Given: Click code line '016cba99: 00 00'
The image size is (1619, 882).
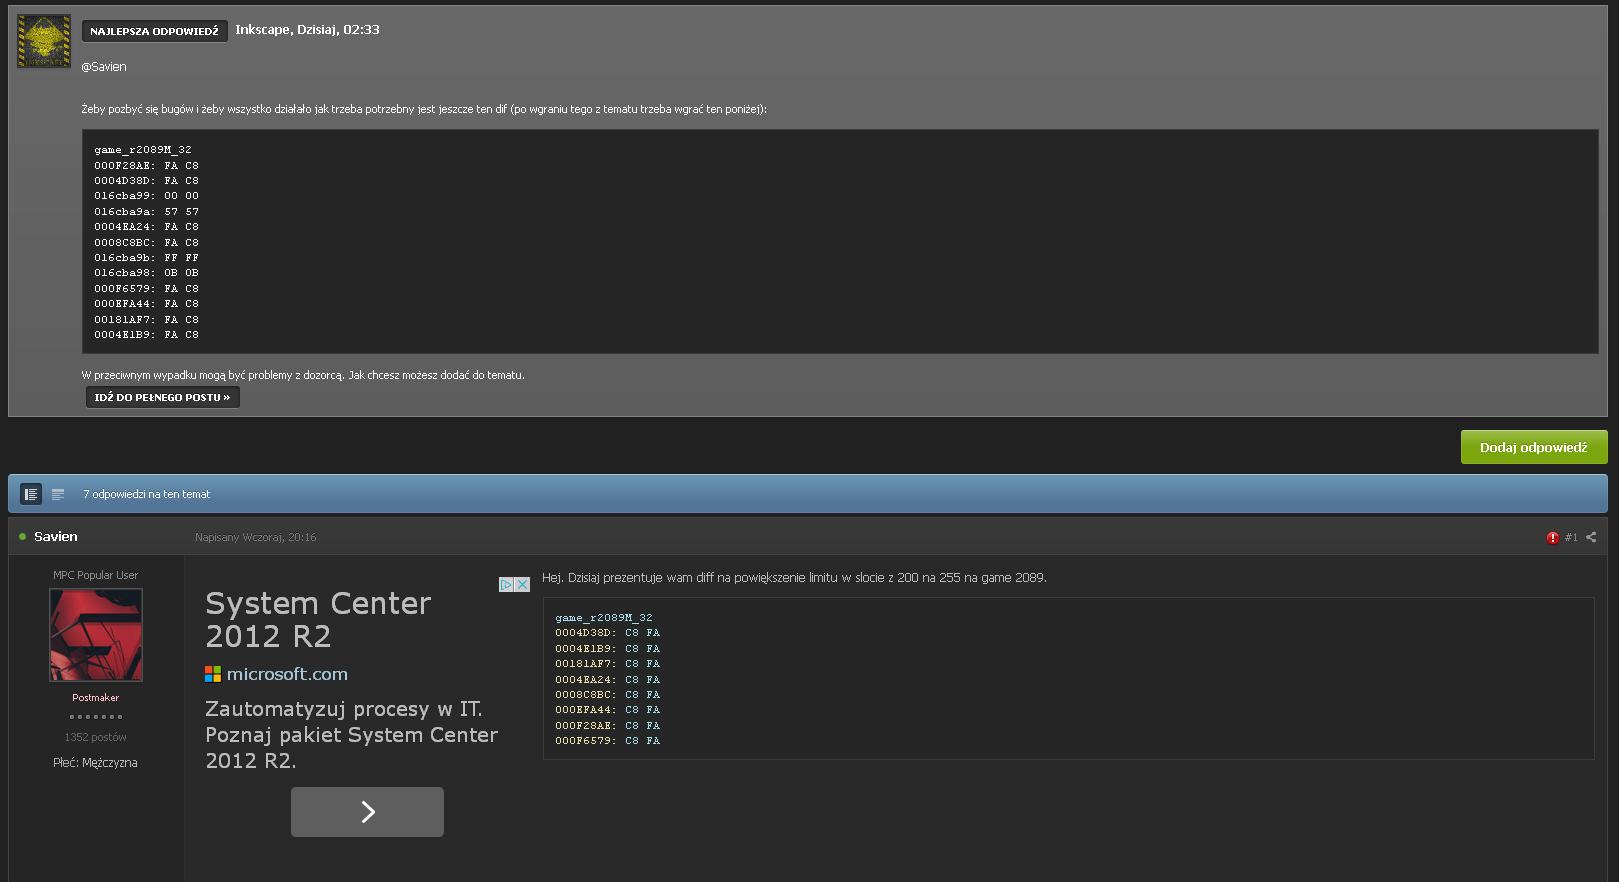Looking at the screenshot, I should tap(147, 196).
